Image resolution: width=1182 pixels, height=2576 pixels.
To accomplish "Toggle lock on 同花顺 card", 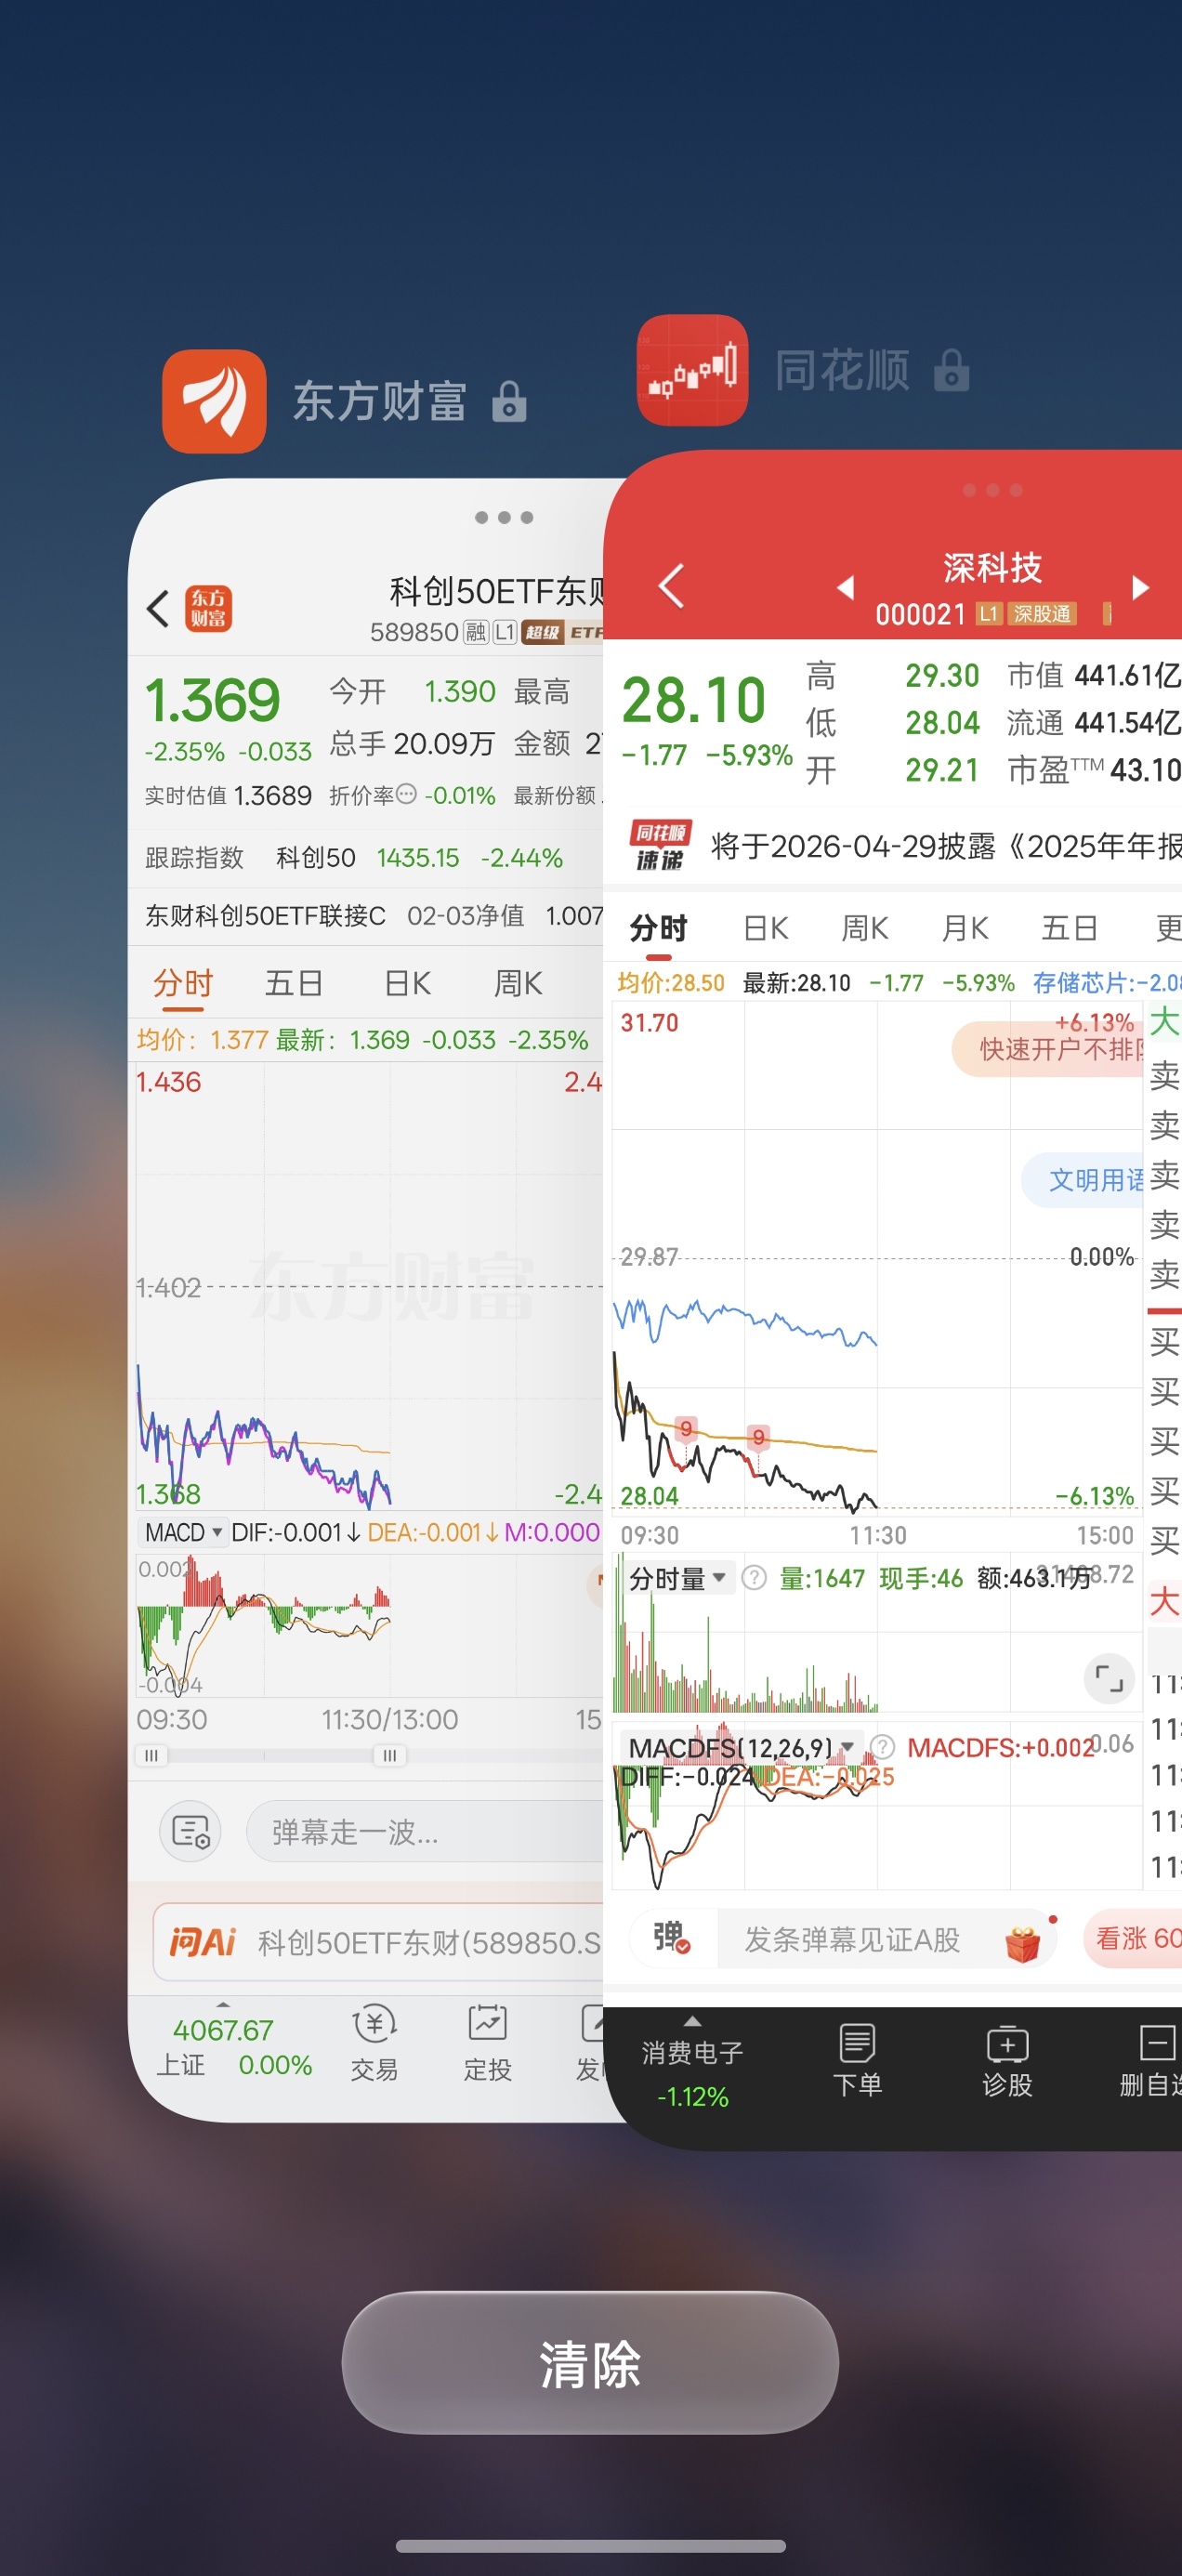I will click(951, 370).
